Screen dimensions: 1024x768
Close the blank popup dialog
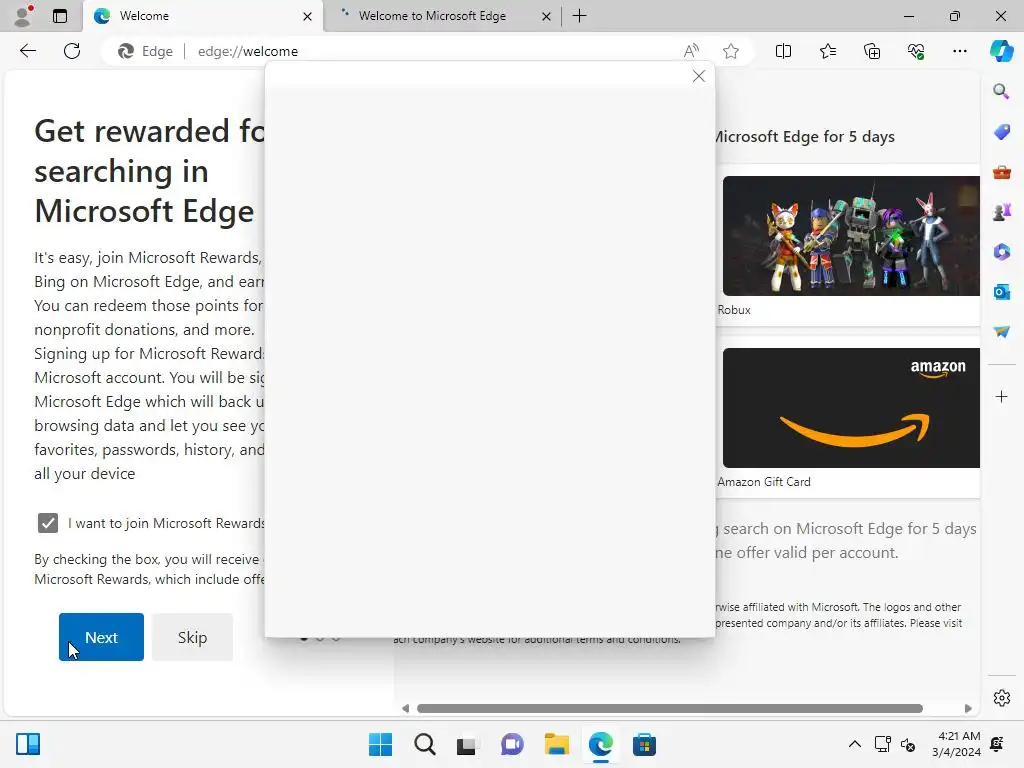699,76
